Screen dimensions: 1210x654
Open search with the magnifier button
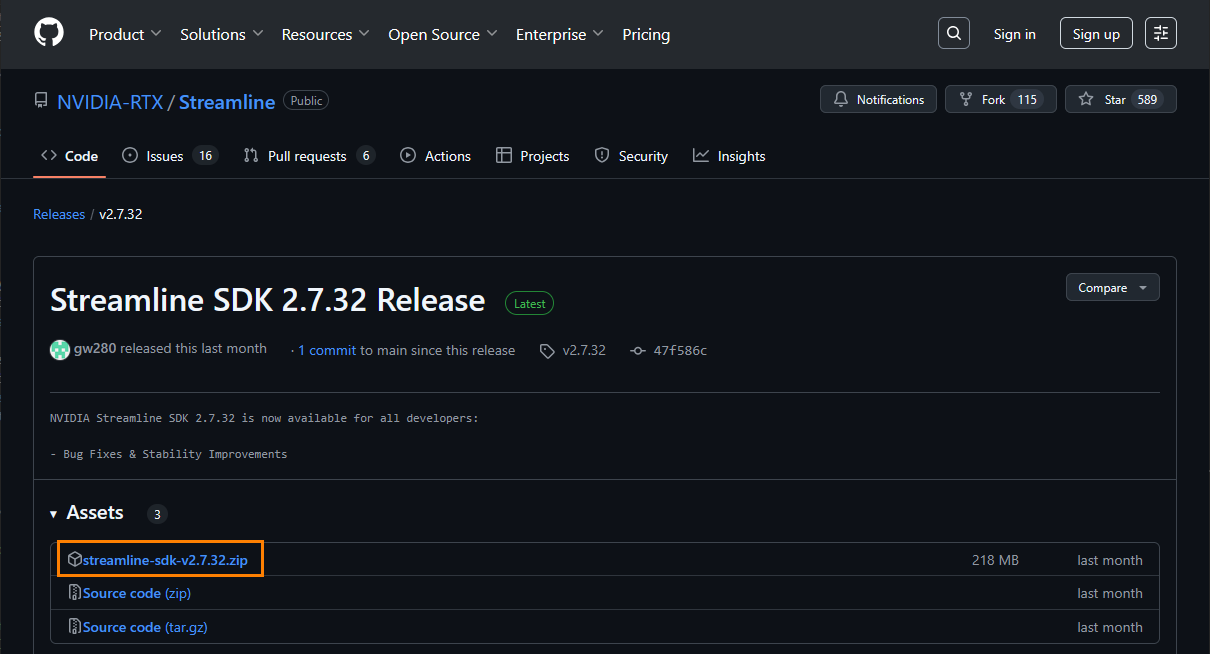(954, 34)
